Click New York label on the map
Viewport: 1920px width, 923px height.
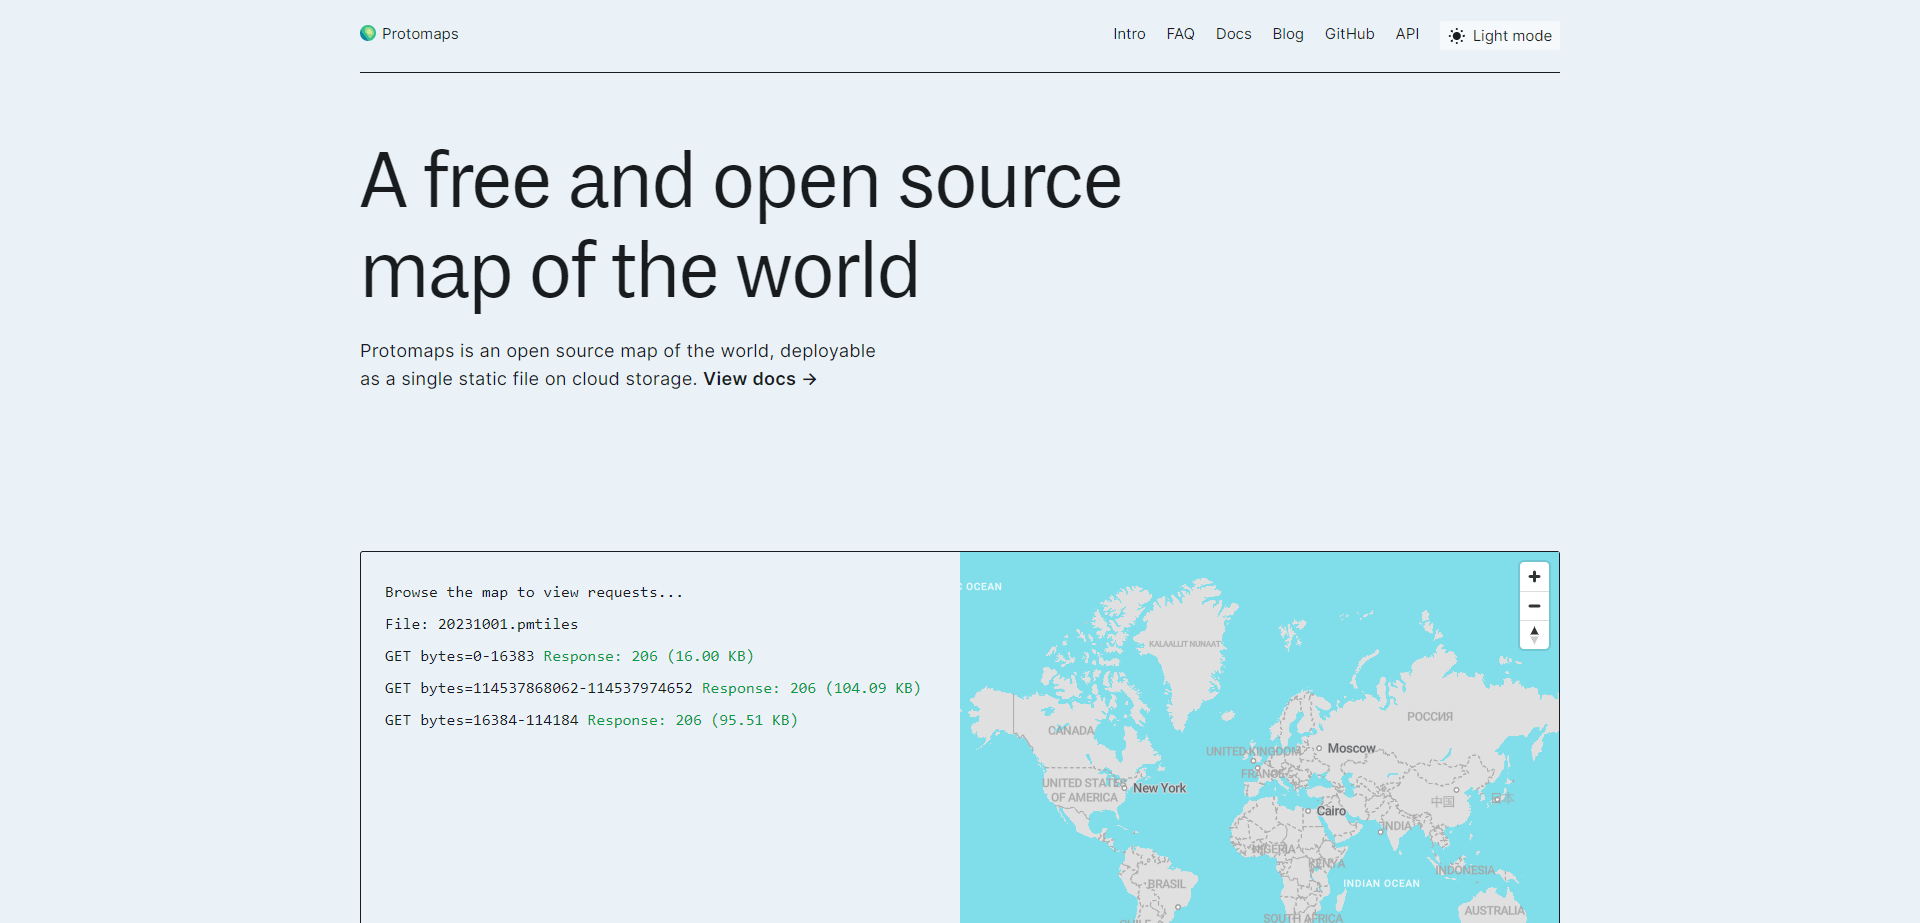(1161, 788)
